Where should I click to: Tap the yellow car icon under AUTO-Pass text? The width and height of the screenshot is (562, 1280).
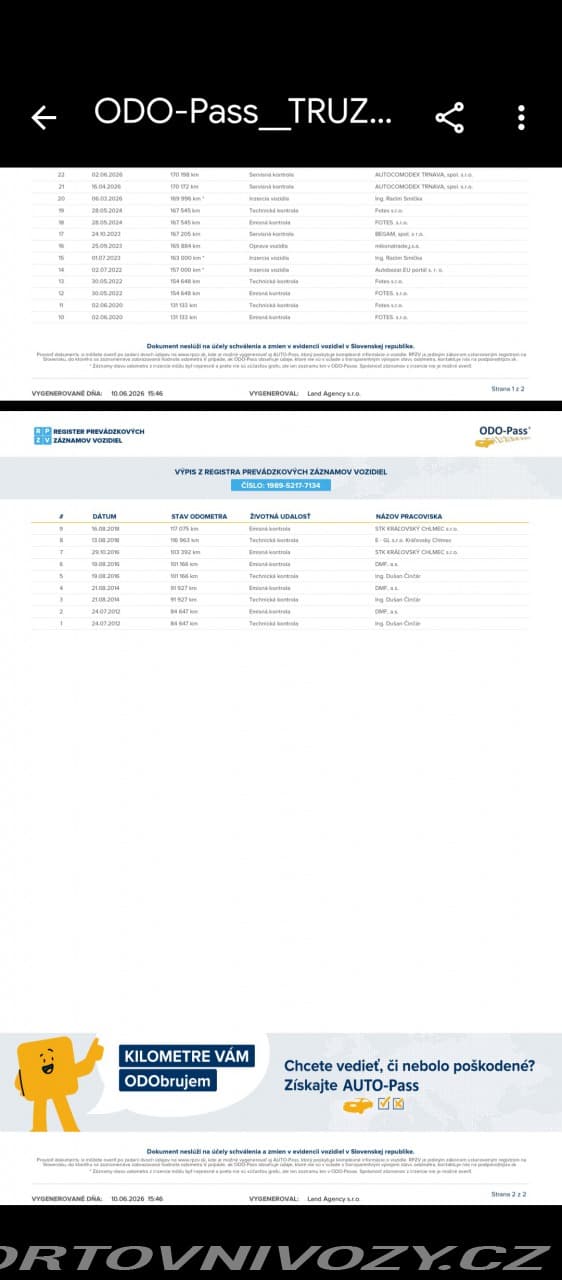coord(358,1105)
